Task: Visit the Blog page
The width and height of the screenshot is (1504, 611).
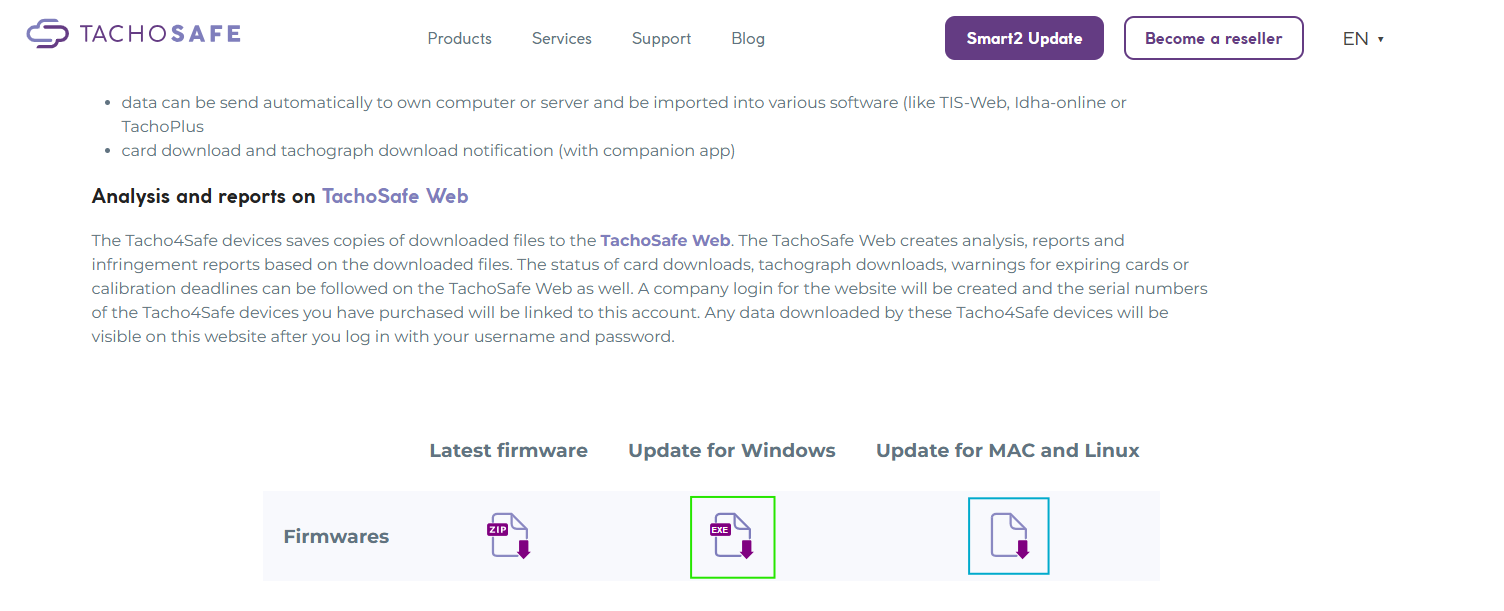Action: 748,38
